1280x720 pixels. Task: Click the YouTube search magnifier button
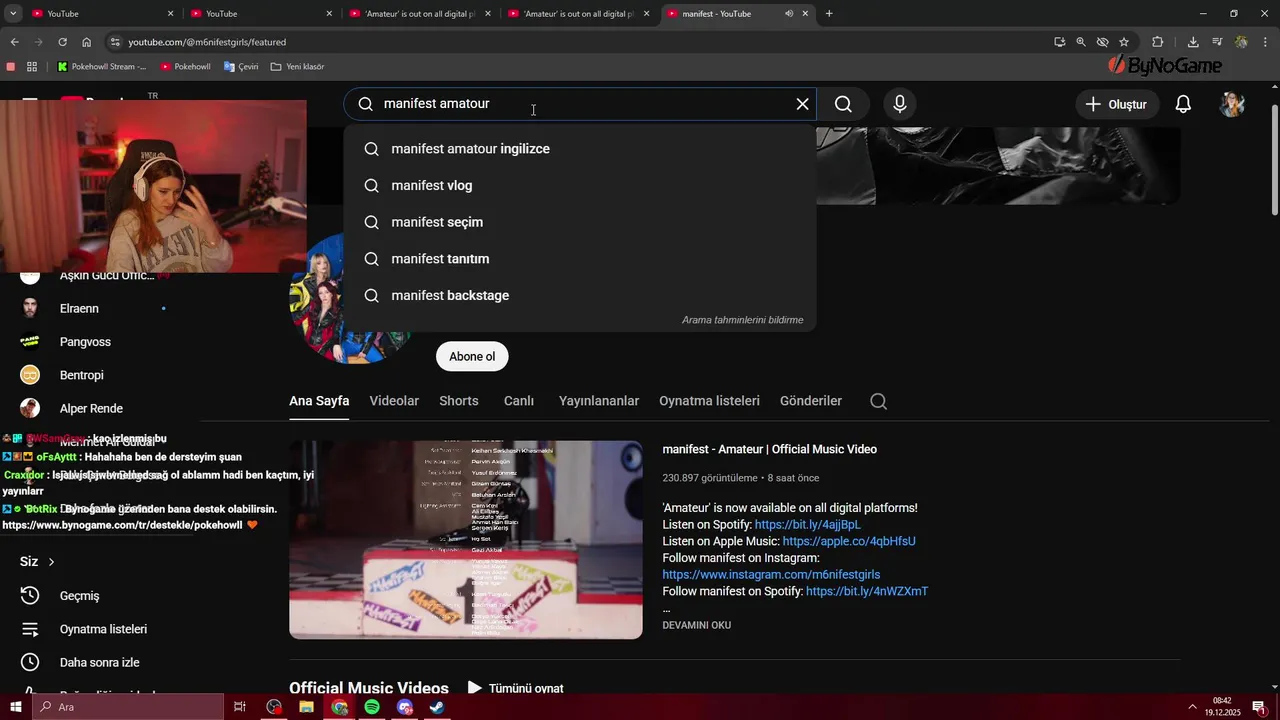pos(843,104)
